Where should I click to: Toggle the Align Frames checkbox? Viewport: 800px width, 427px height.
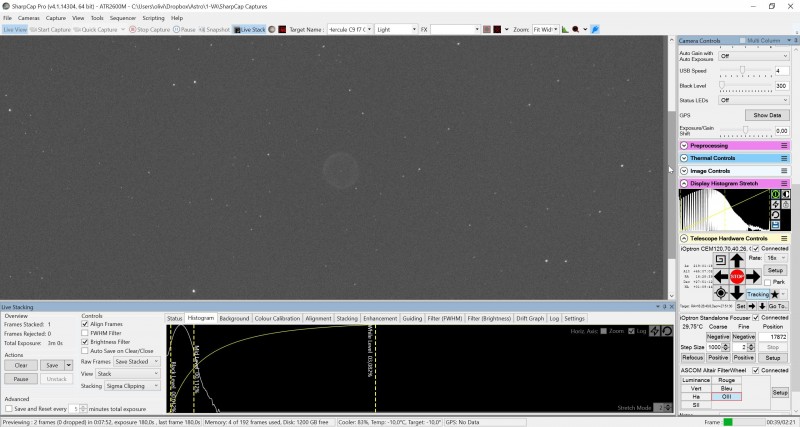85,324
